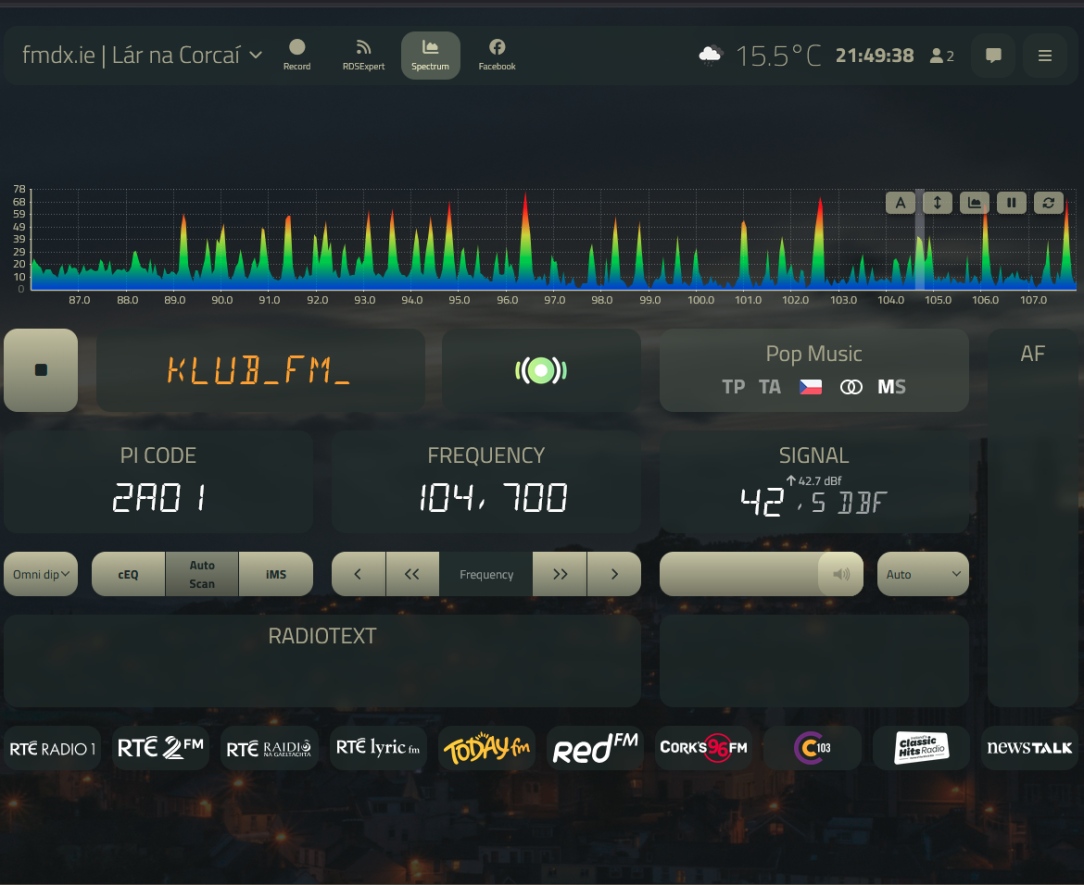Click the clock time 21:49:38
Viewport: 1084px width, 885px height.
[x=875, y=56]
